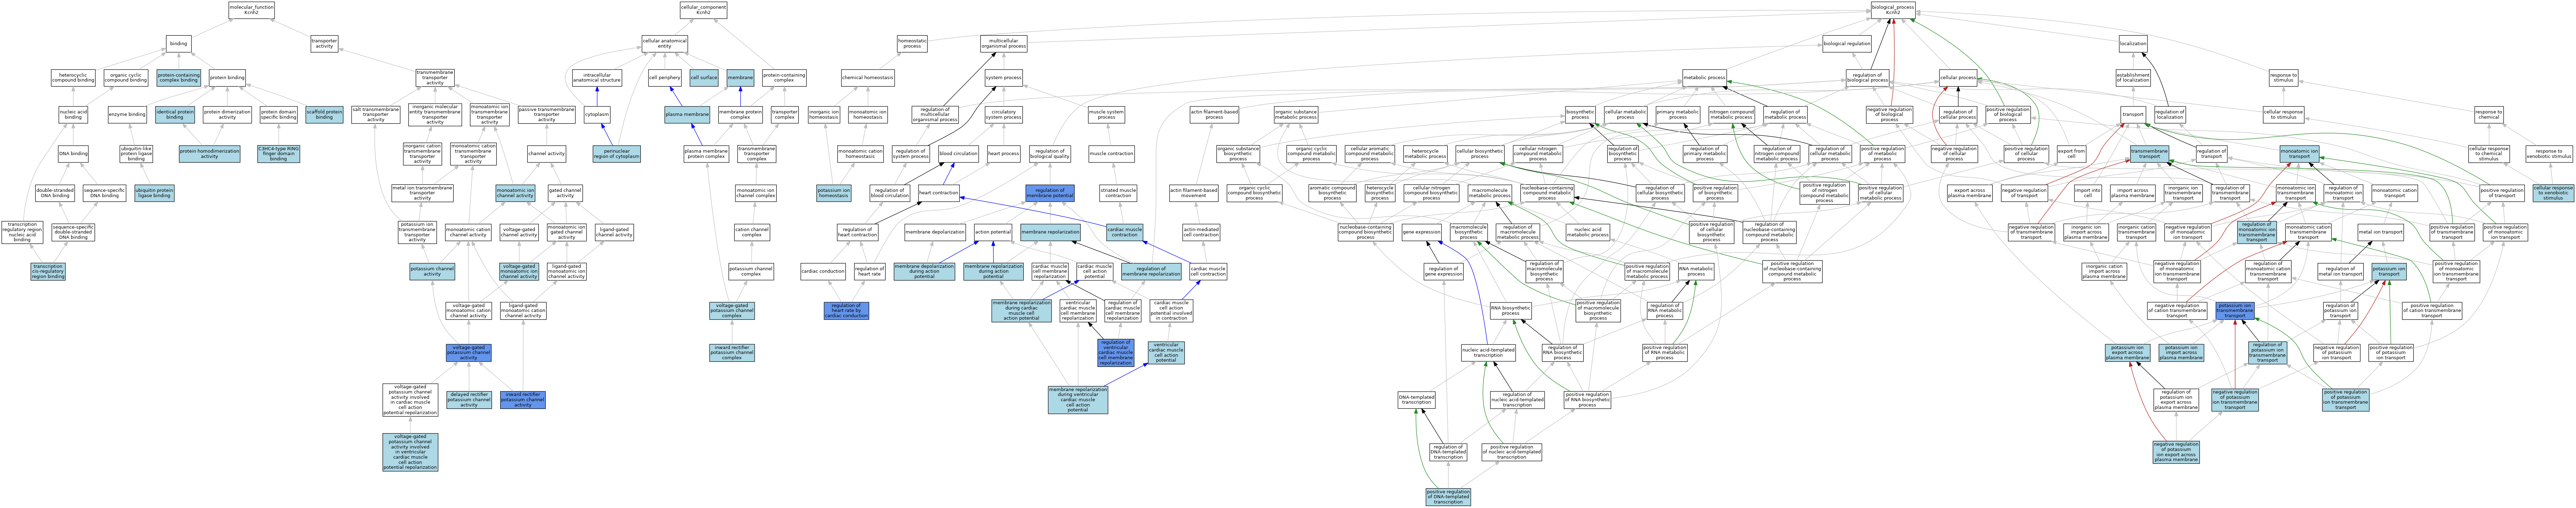This screenshot has height=508, width=2576.
Task: Click the cellular_component Kcnh2 root node
Action: 703,10
